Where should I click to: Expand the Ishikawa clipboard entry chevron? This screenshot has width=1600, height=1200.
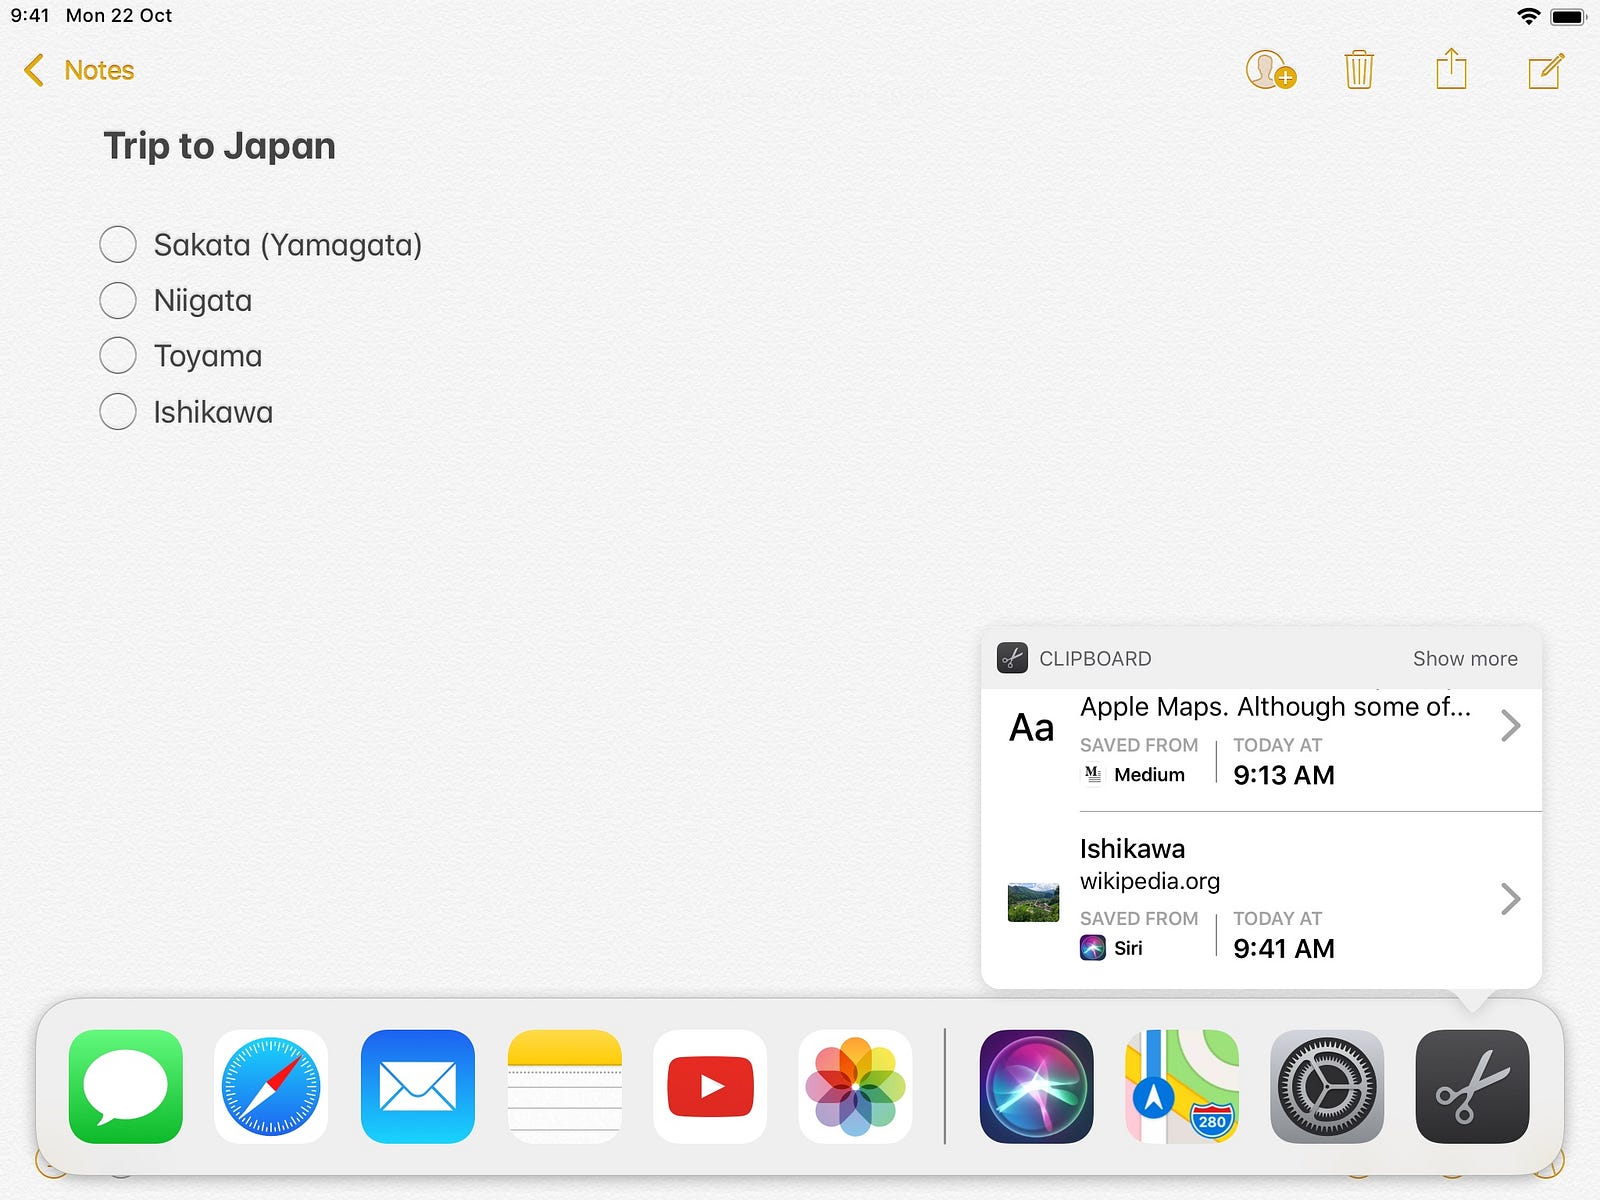coord(1511,899)
